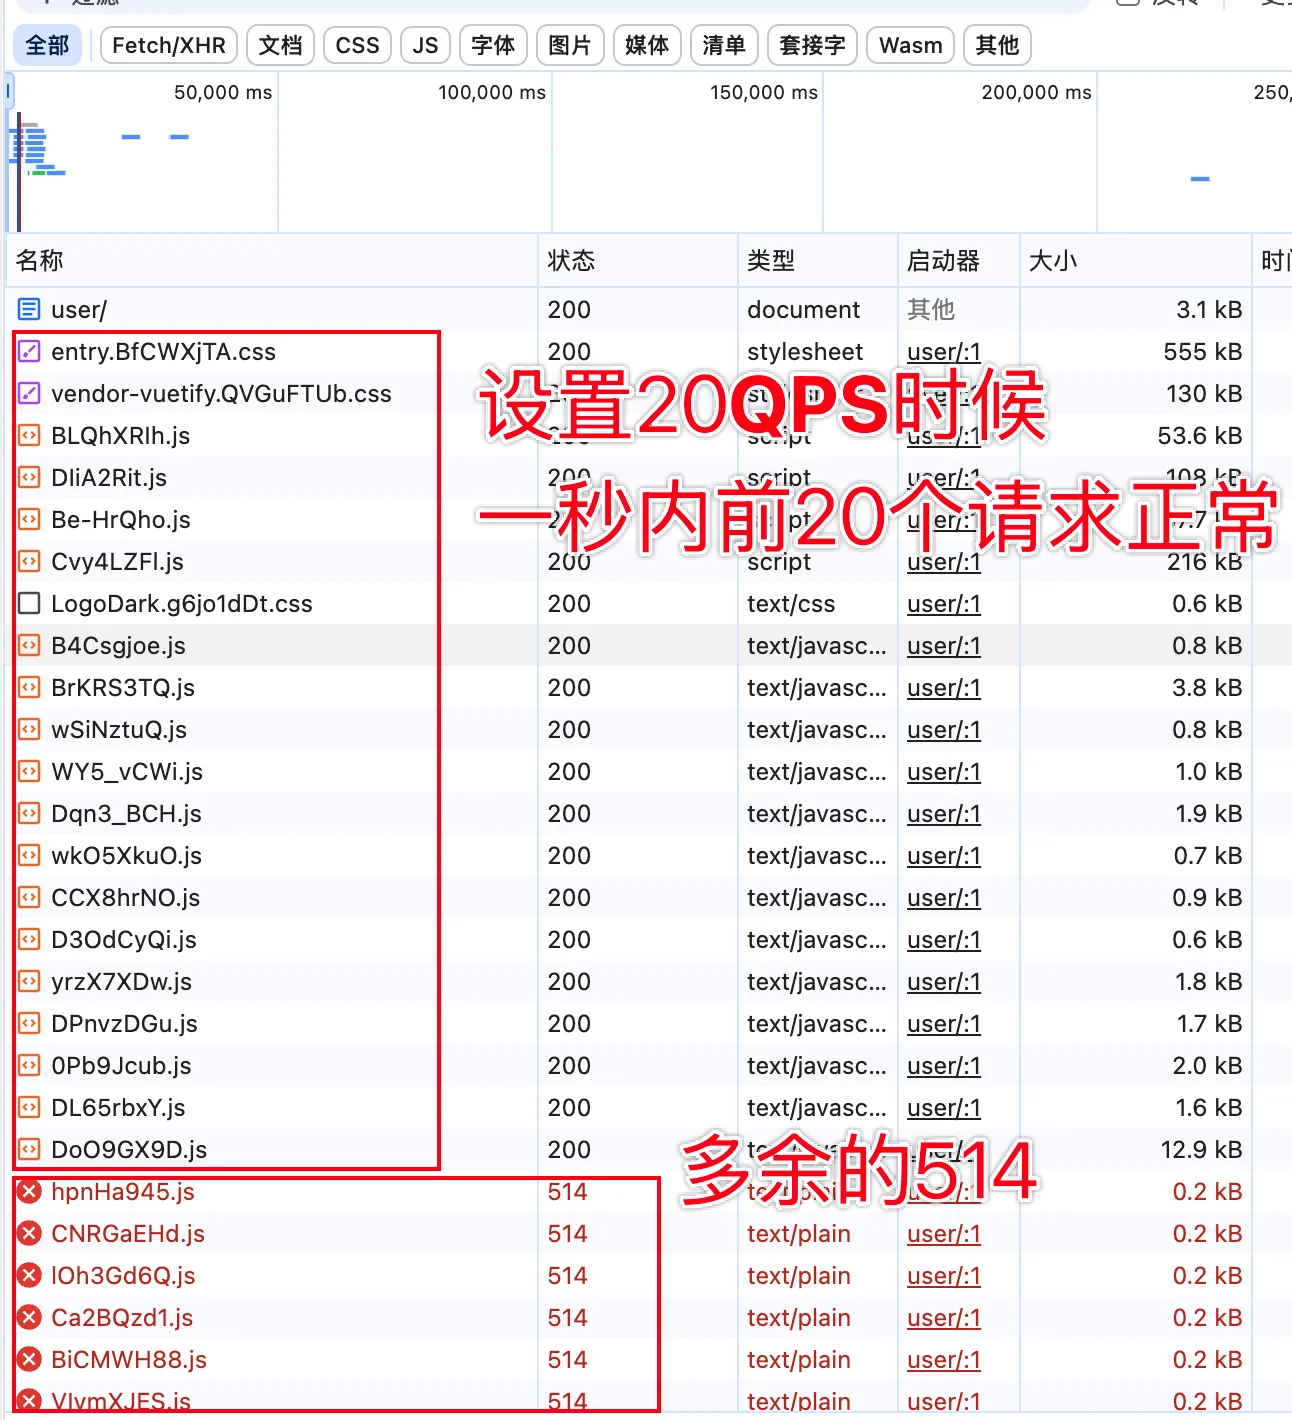The width and height of the screenshot is (1292, 1420).
Task: Click script icon of DL65rbxY.js
Action: [29, 1108]
